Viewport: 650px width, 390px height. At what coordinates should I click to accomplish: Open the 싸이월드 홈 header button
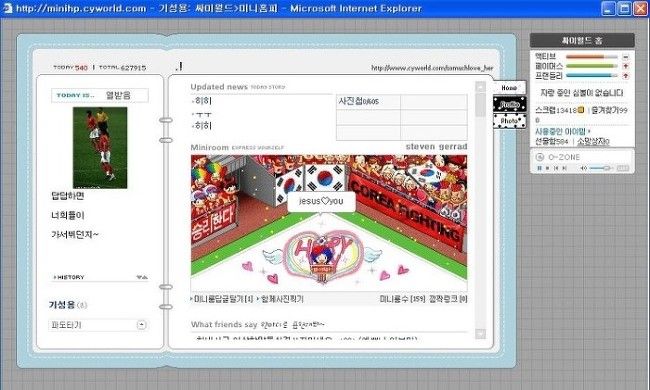click(582, 40)
